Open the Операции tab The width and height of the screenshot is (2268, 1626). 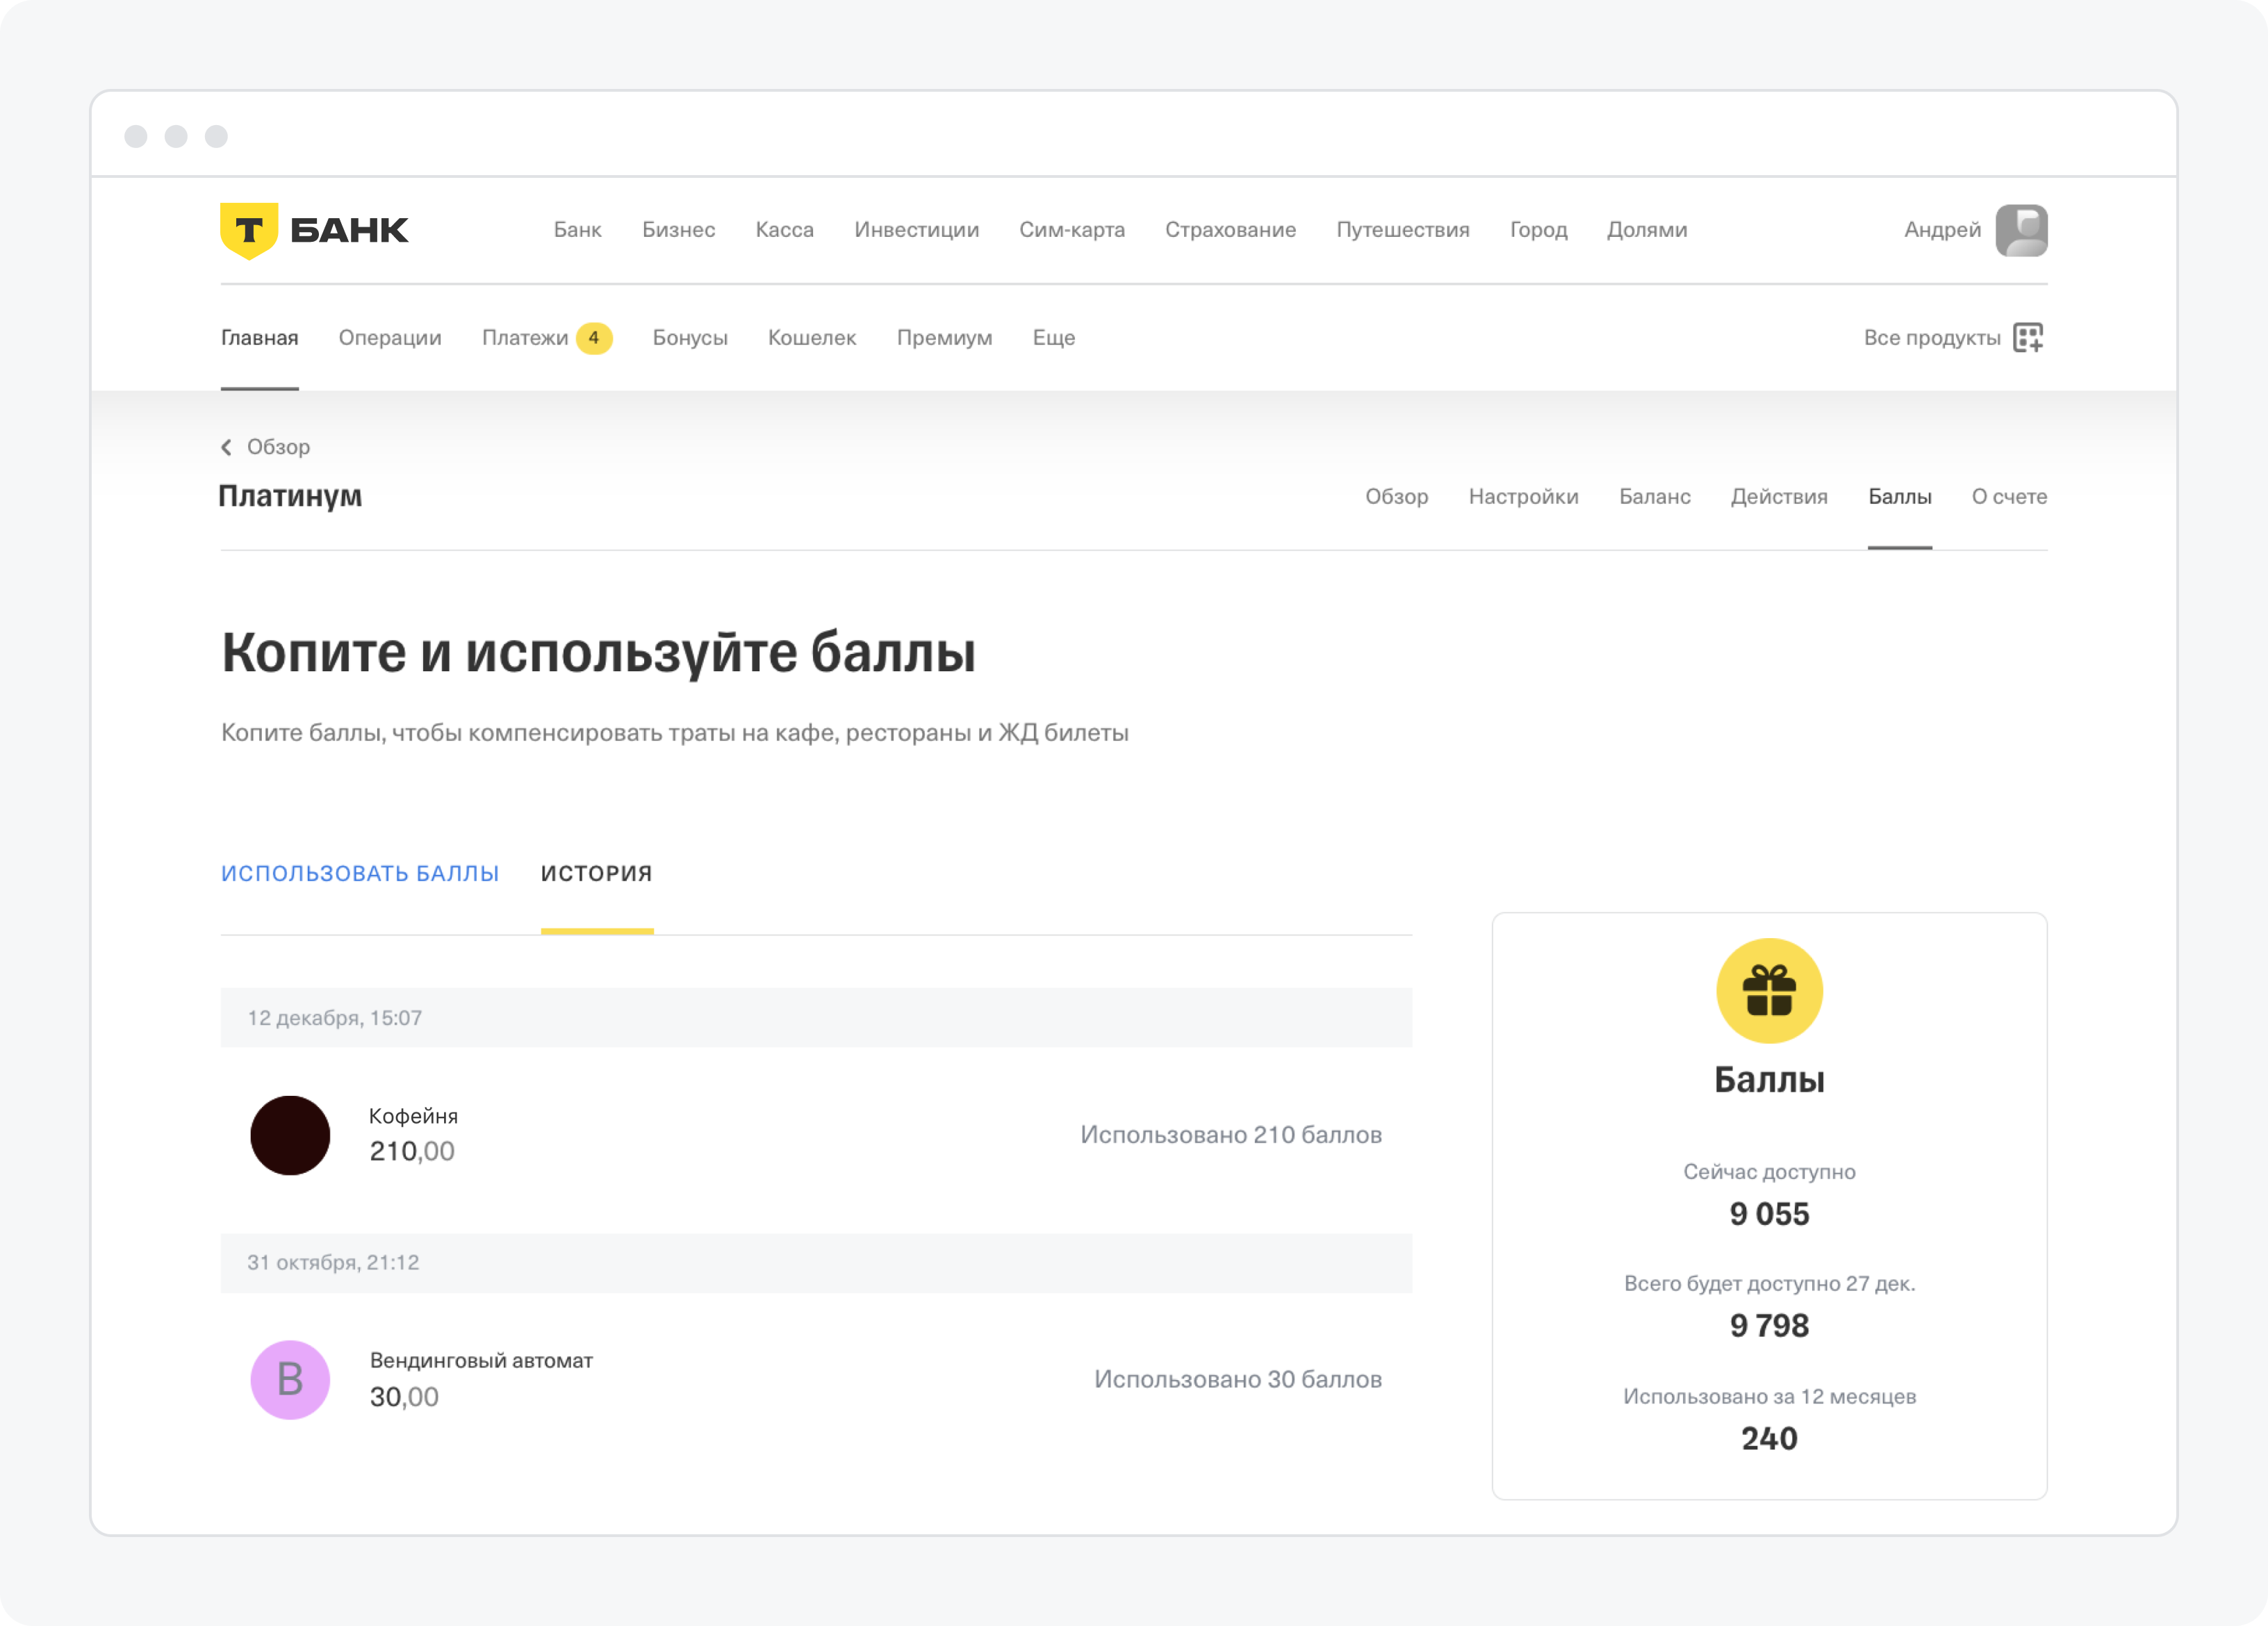click(390, 338)
